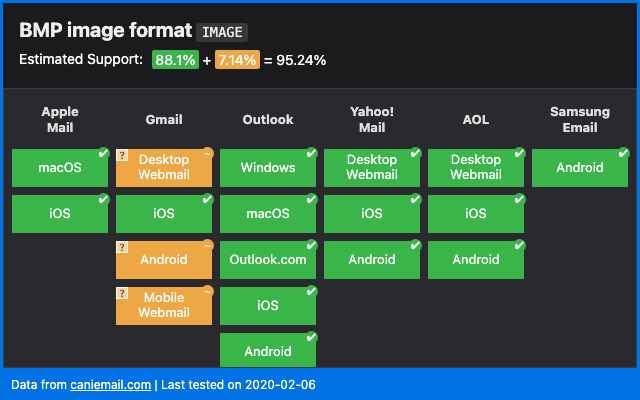
Task: Select the Apple Mail iOS cell
Action: point(59,214)
